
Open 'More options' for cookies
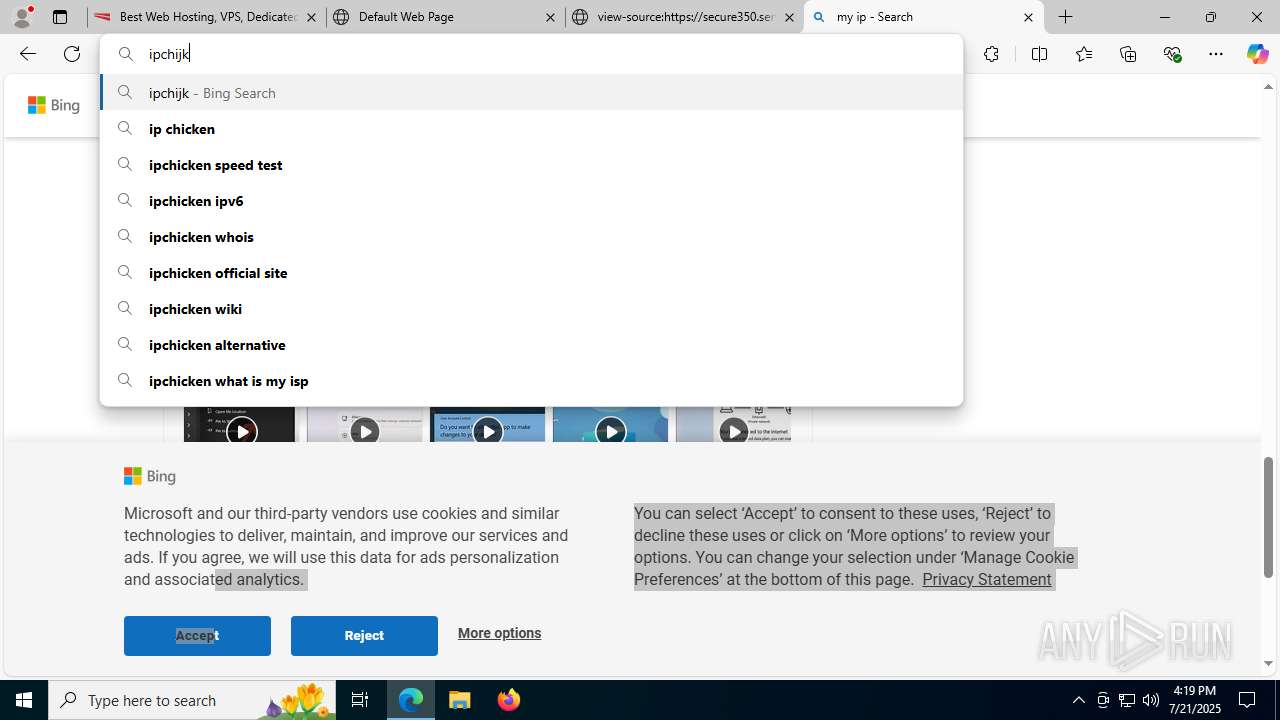[x=499, y=633]
